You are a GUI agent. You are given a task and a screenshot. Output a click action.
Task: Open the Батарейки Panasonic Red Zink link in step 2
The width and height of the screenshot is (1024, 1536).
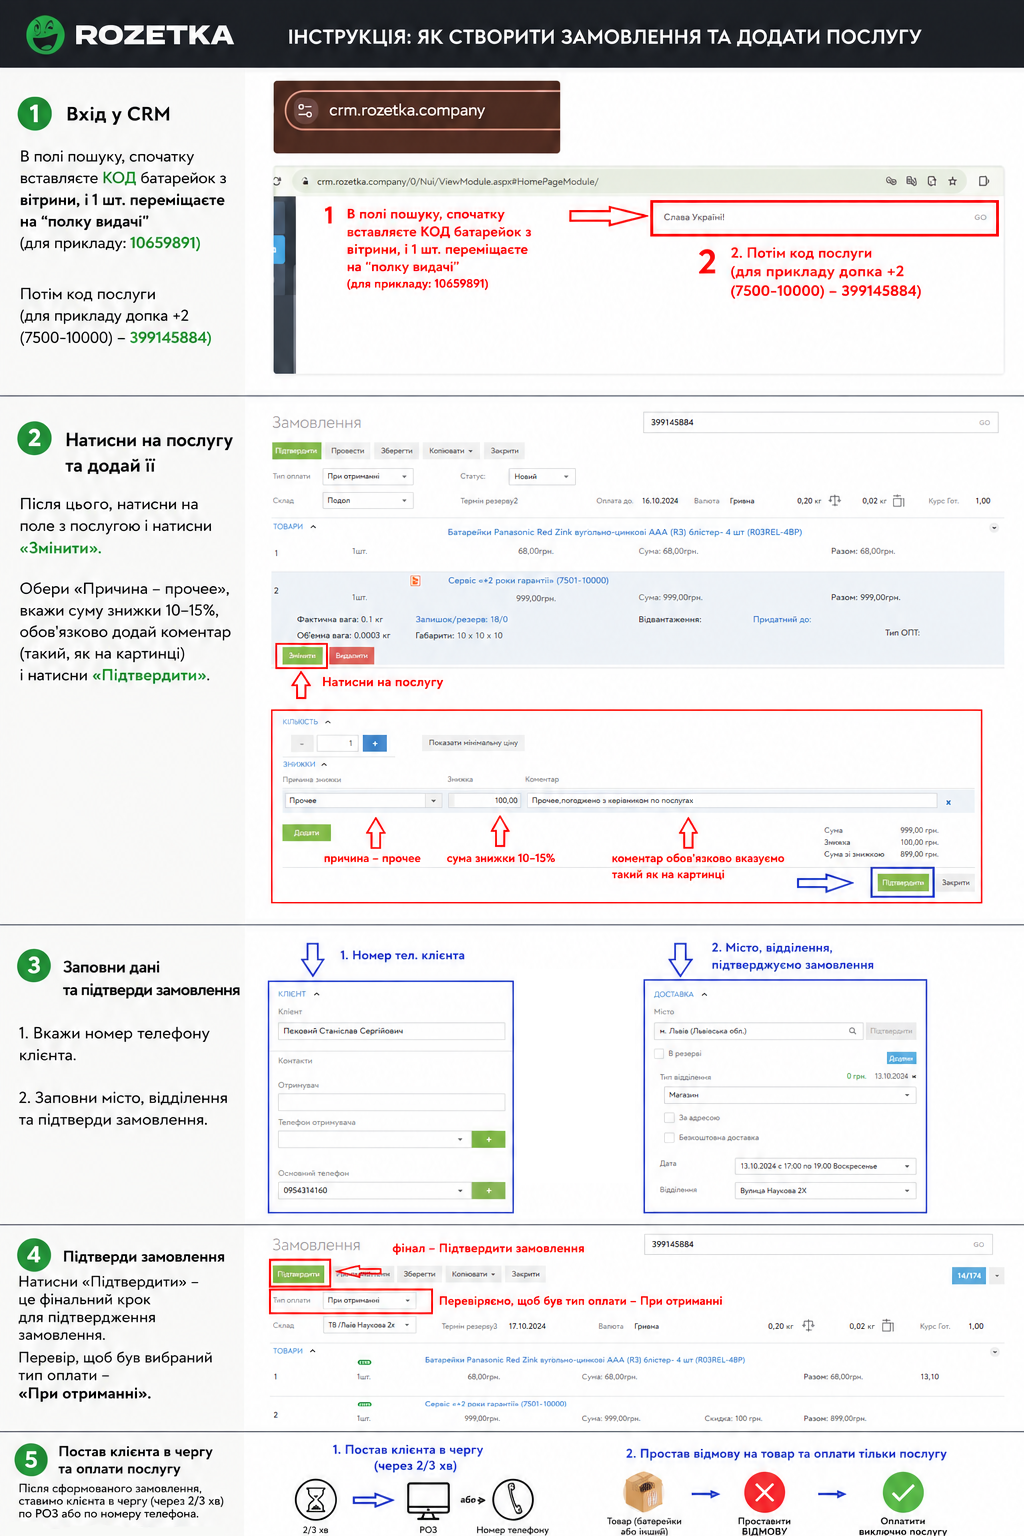coord(625,532)
